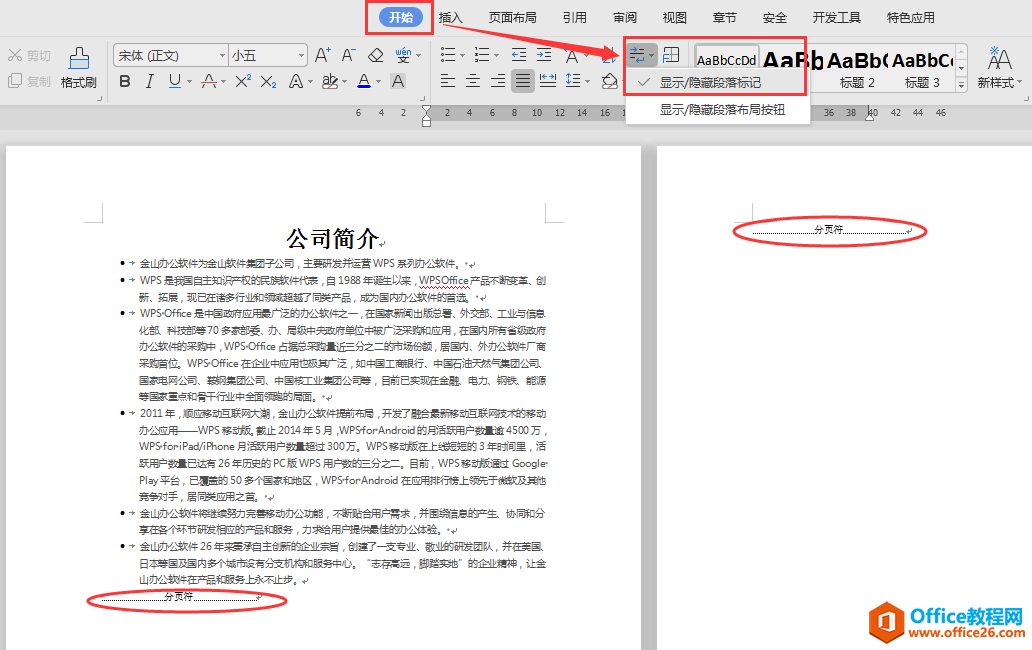Decrease paragraph indent
1032x650 pixels.
click(x=519, y=55)
